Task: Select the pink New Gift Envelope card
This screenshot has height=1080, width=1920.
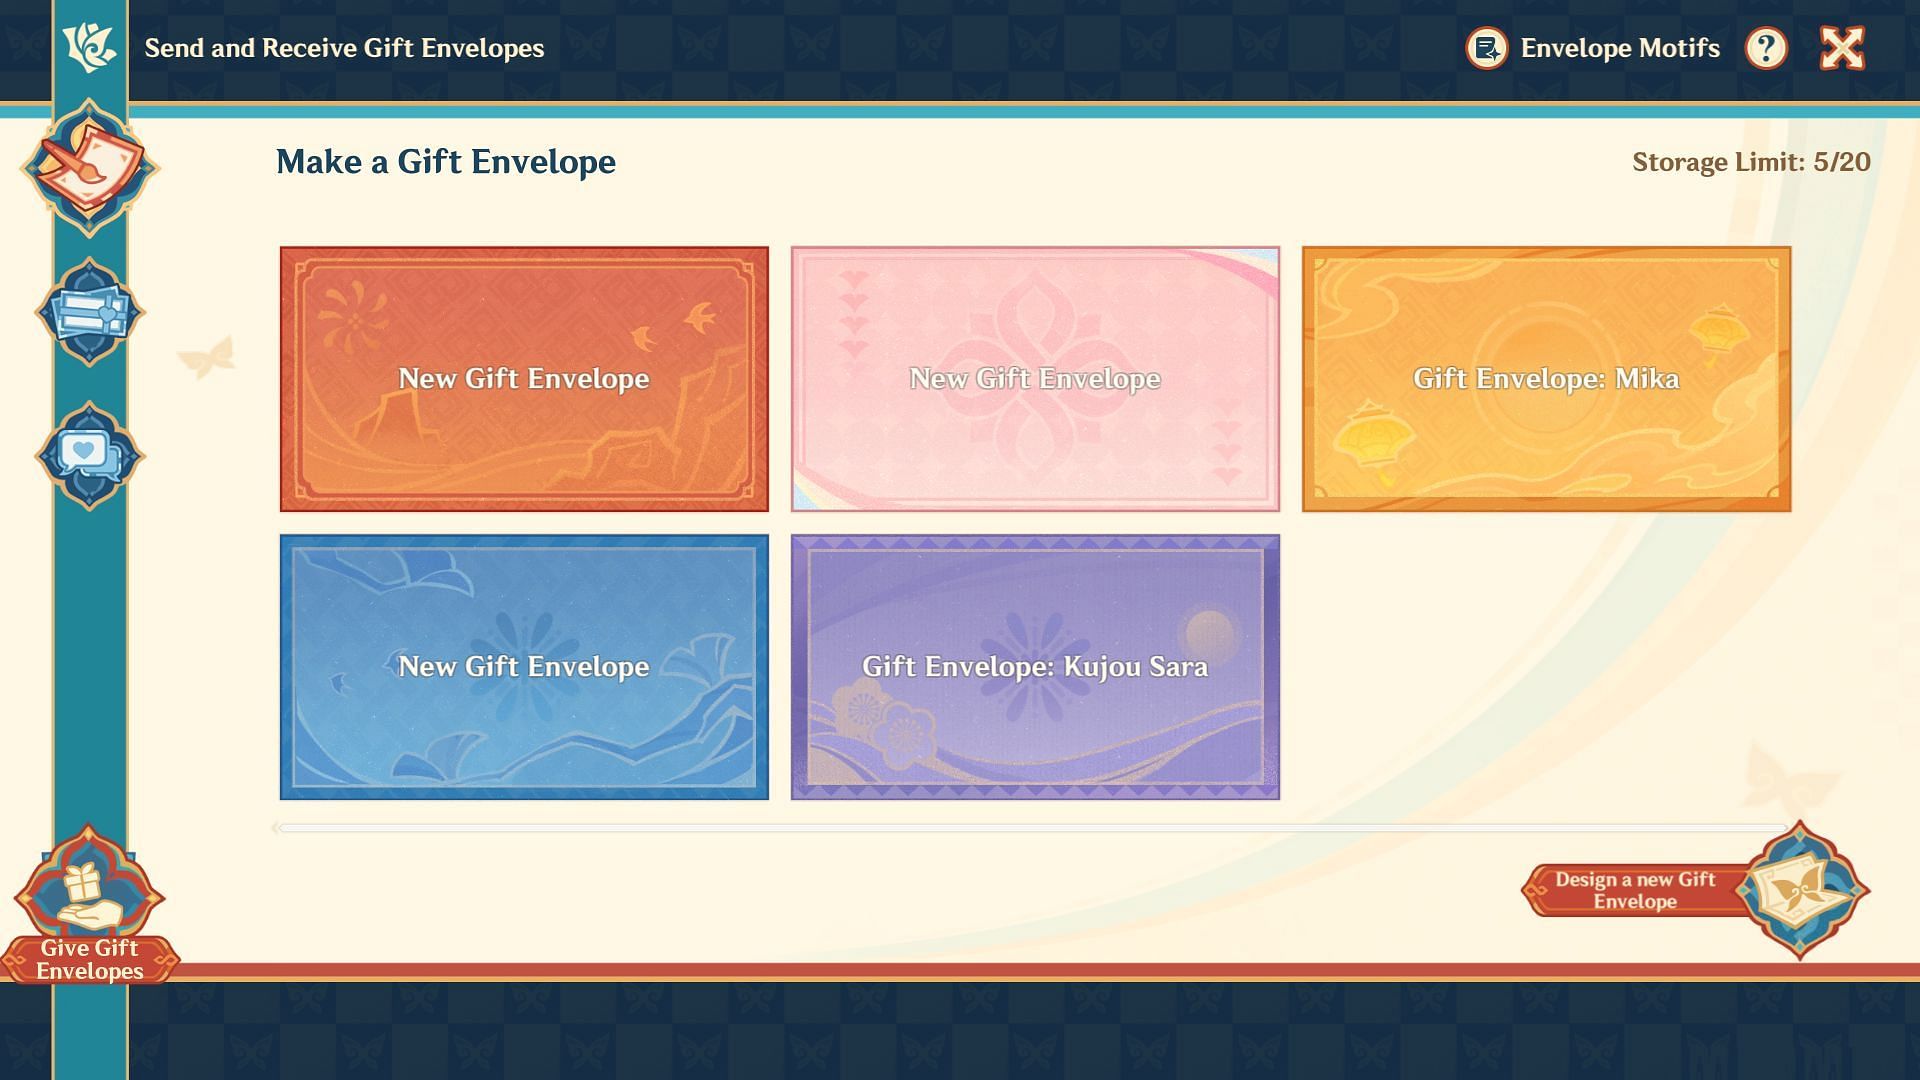Action: (1035, 379)
